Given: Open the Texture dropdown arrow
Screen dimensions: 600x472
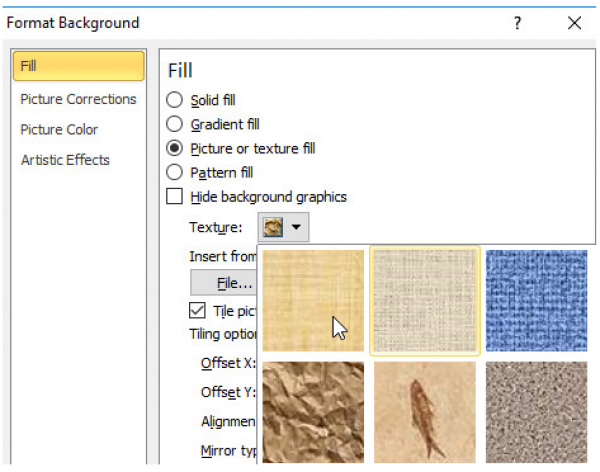Looking at the screenshot, I should [x=297, y=228].
